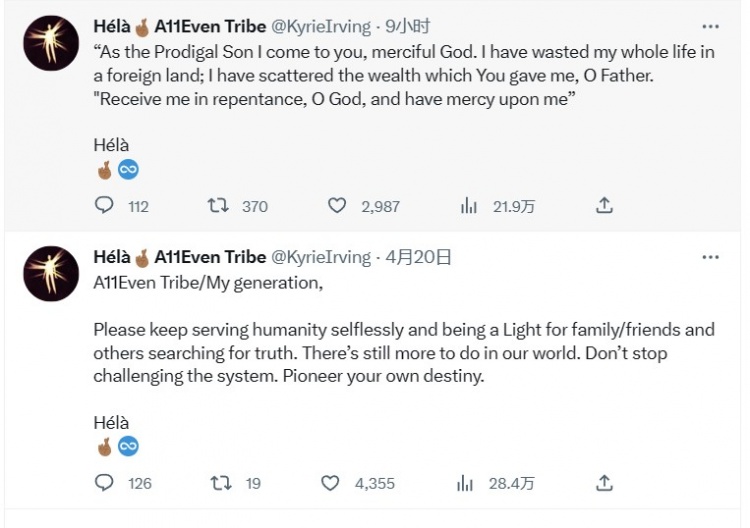This screenshot has height=528, width=750.
Task: Open more options on the first tweet
Action: [710, 27]
